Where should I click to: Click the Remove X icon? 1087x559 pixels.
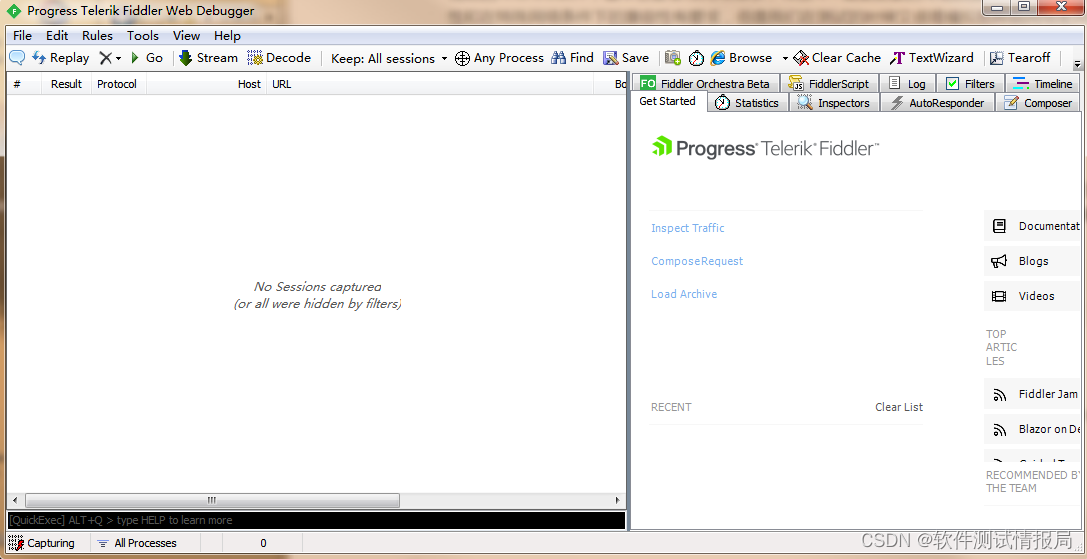coord(105,58)
